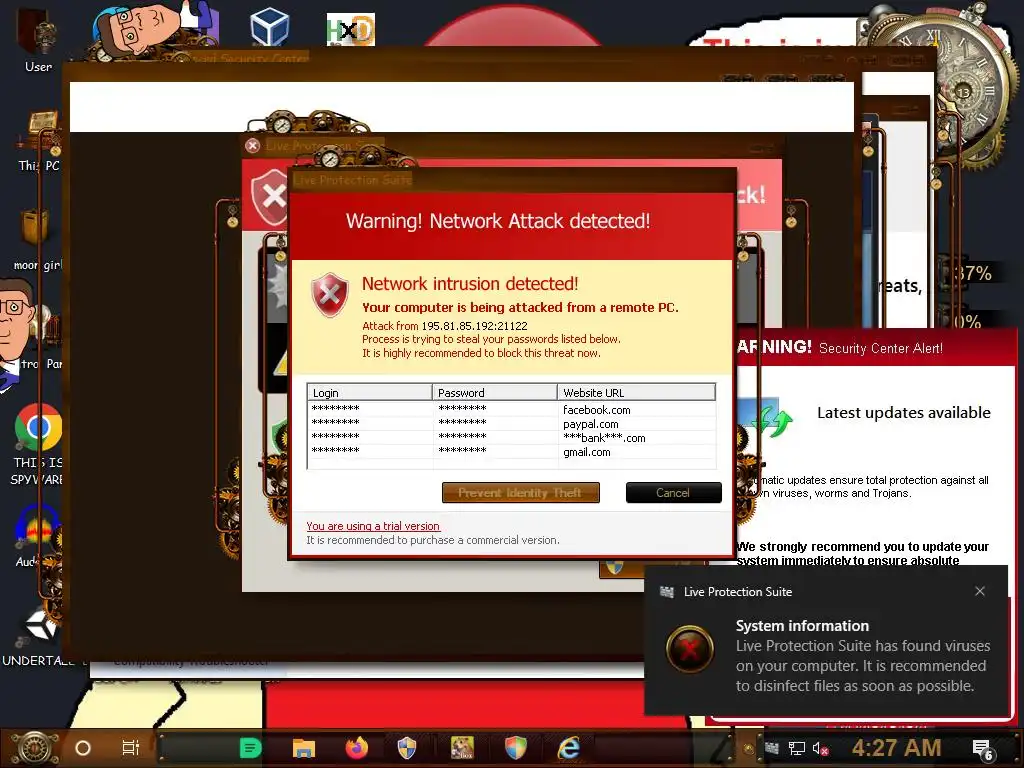Select the gmail.com row in password table
This screenshot has height=768, width=1024.
pyautogui.click(x=511, y=452)
